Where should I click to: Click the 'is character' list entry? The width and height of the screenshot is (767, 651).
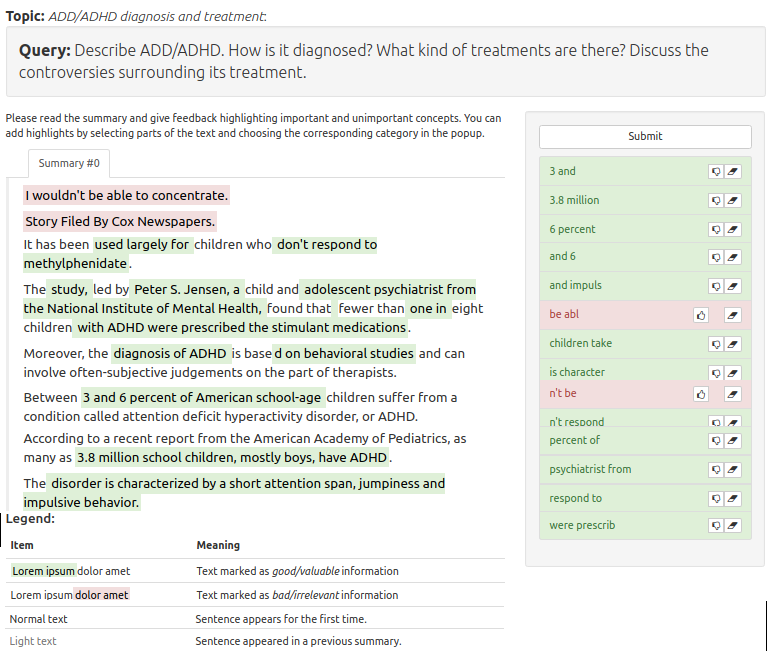577,372
